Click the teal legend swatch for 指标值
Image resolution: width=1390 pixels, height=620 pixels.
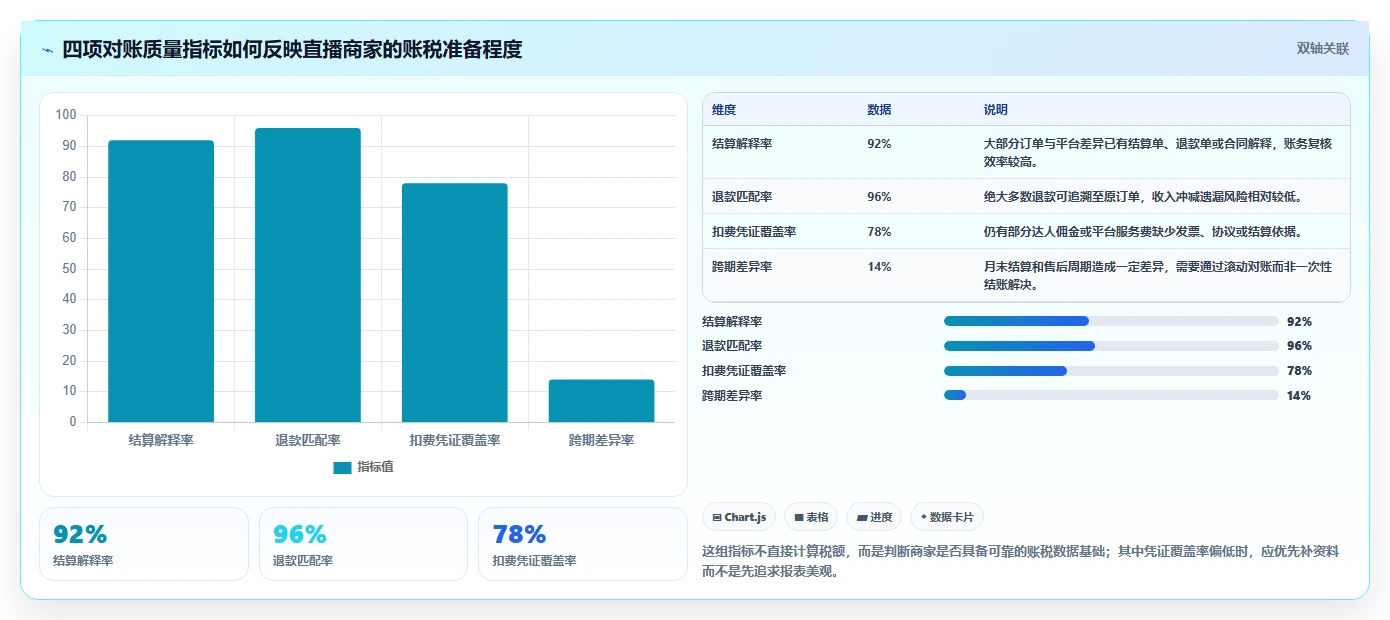point(342,467)
